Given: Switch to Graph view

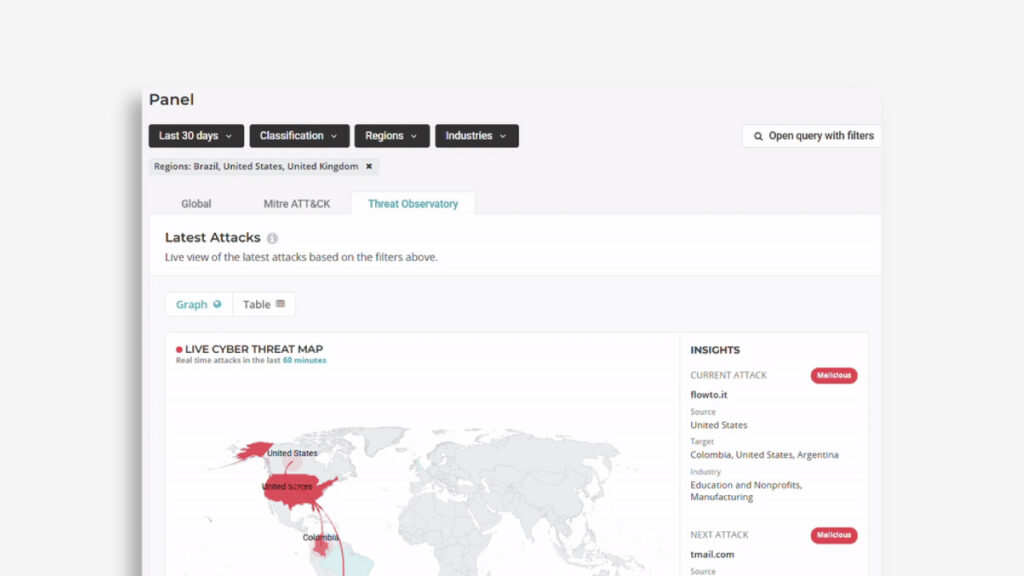Looking at the screenshot, I should pyautogui.click(x=198, y=304).
